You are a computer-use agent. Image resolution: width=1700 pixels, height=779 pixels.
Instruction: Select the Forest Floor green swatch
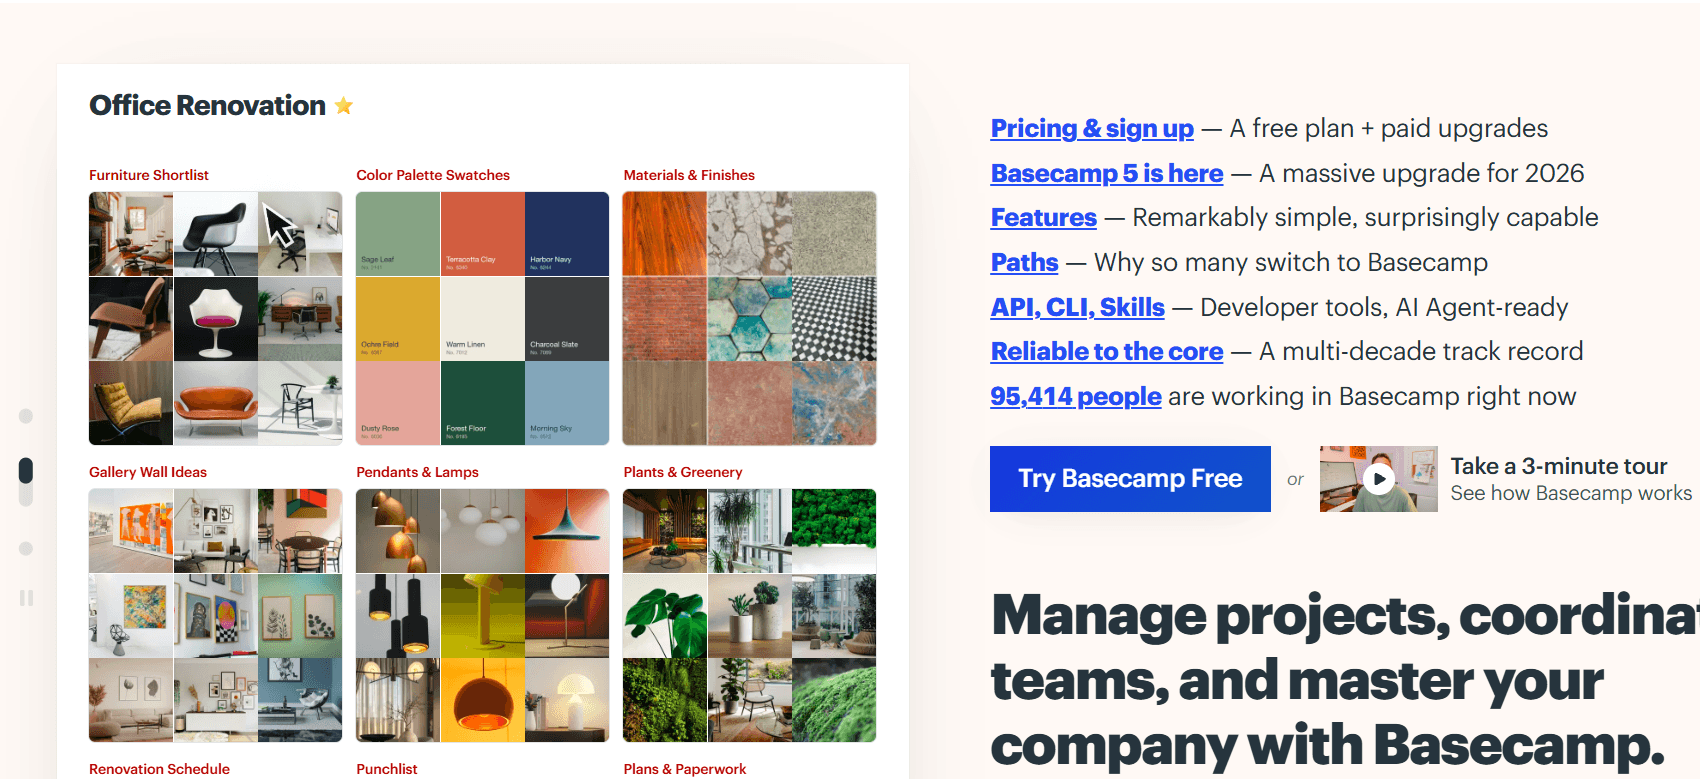482,403
